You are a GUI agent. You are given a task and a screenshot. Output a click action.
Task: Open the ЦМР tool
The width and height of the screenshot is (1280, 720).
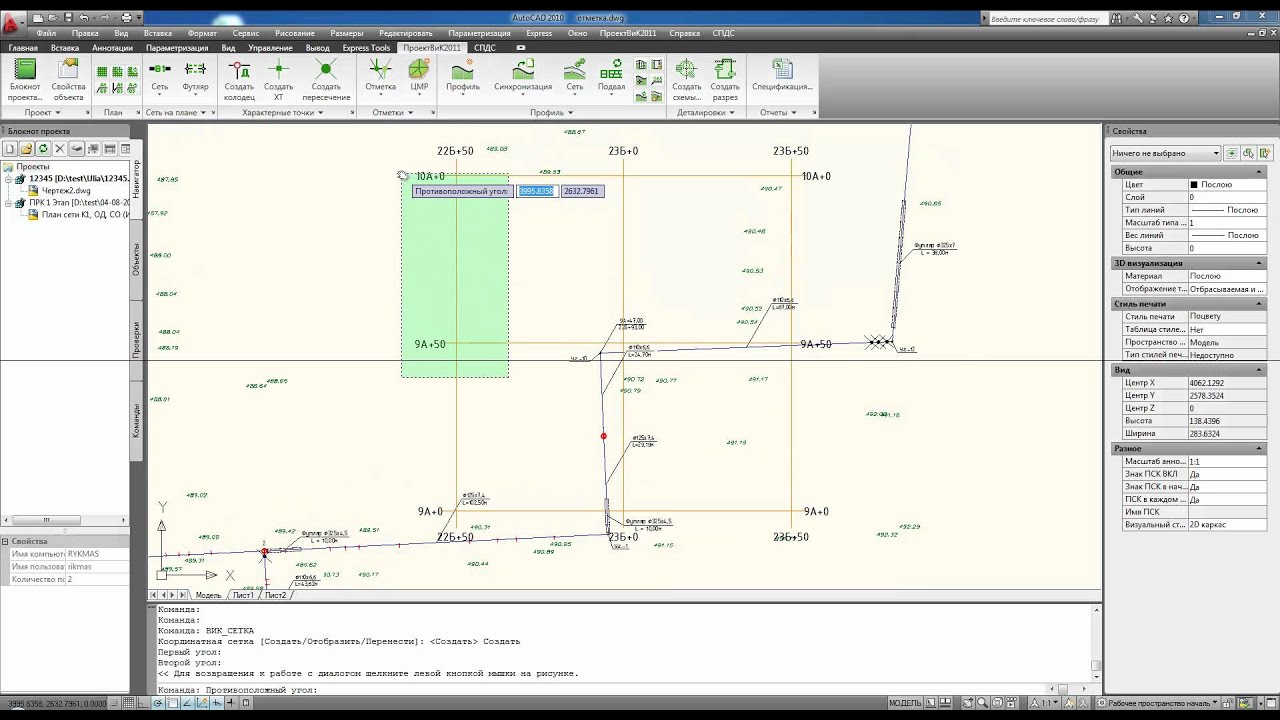[419, 76]
